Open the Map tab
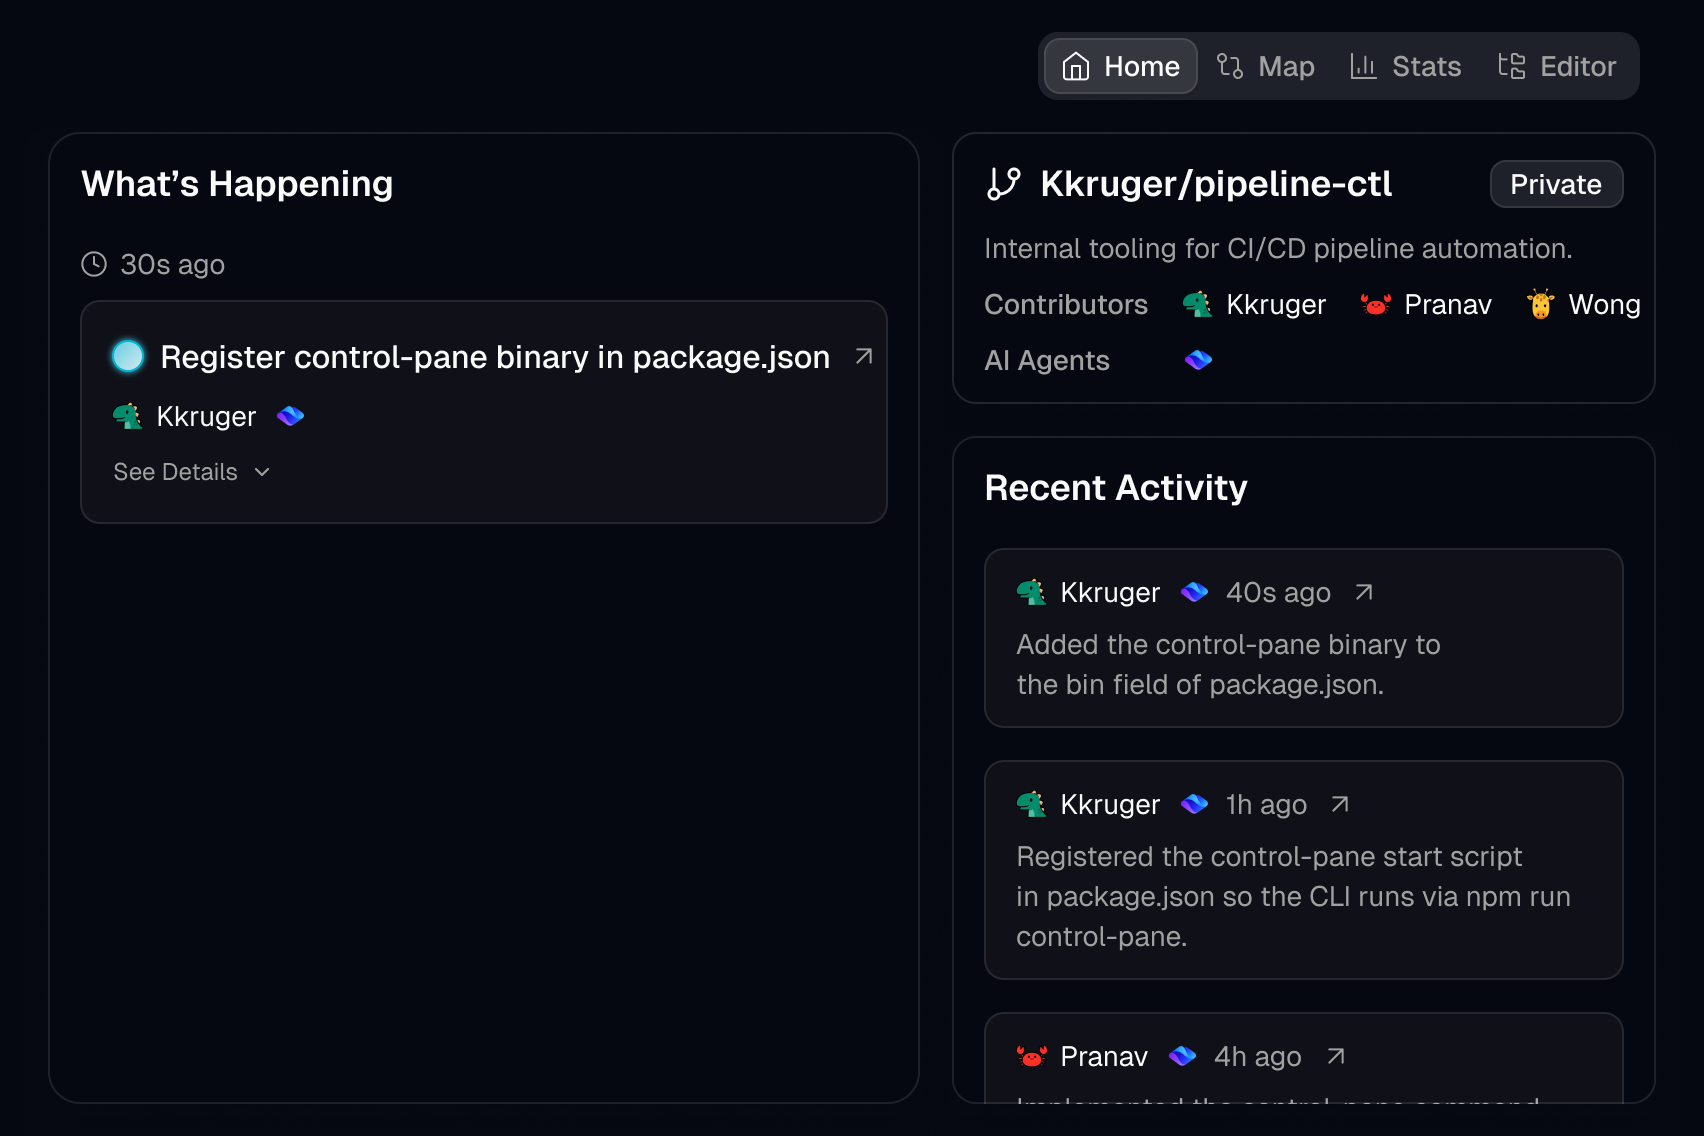This screenshot has height=1136, width=1704. [1266, 66]
